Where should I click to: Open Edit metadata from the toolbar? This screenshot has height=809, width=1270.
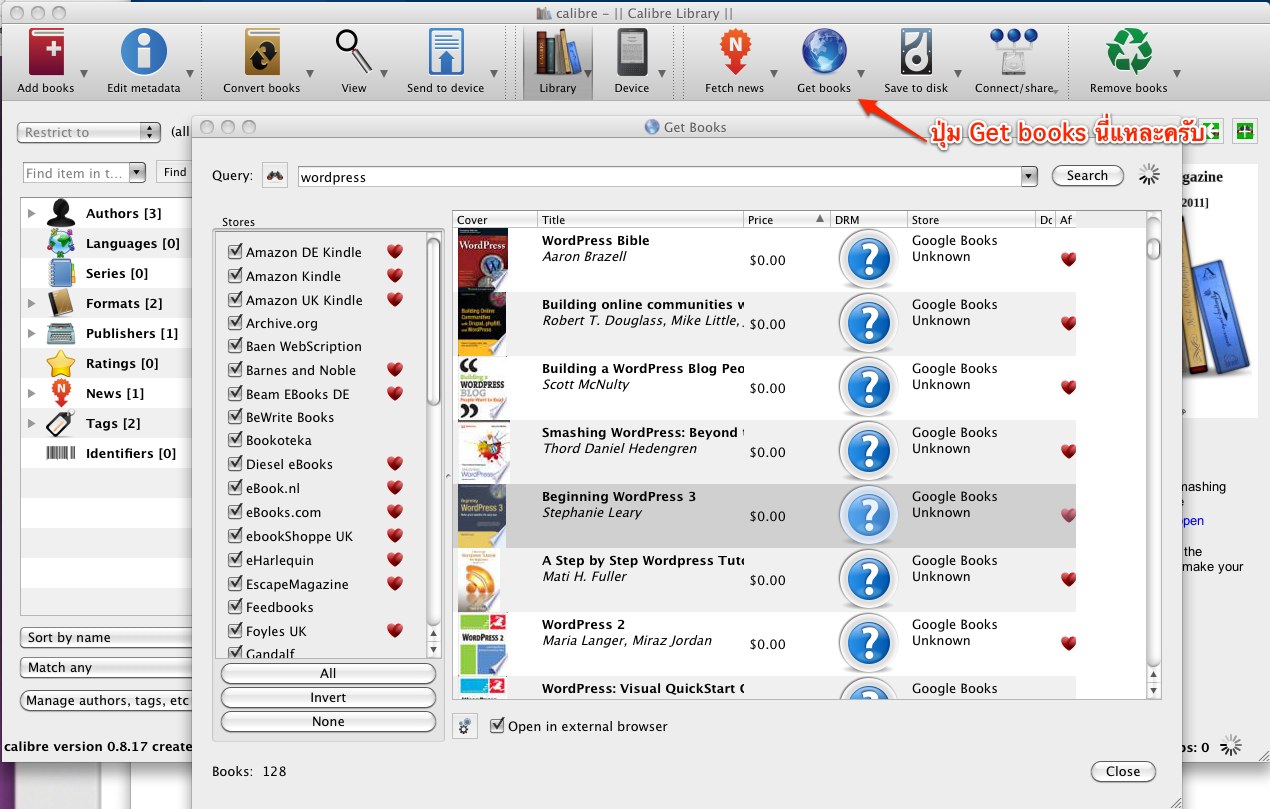click(x=144, y=53)
